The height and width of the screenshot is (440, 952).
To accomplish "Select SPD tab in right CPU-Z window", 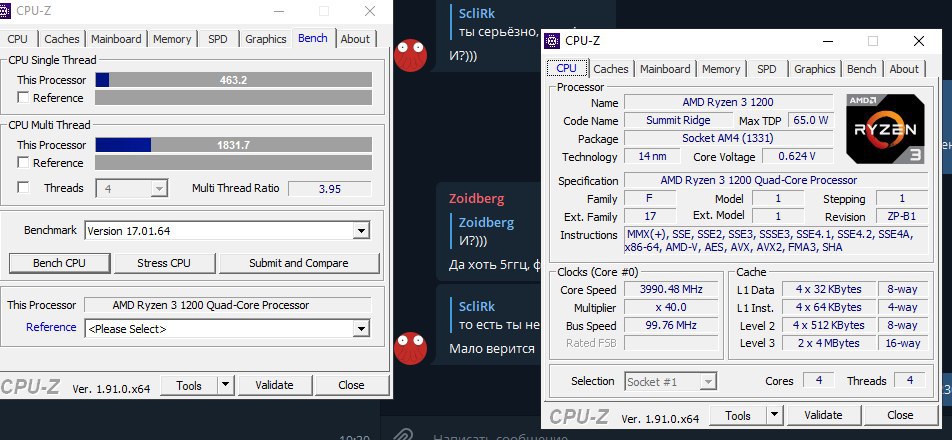I will [x=767, y=69].
